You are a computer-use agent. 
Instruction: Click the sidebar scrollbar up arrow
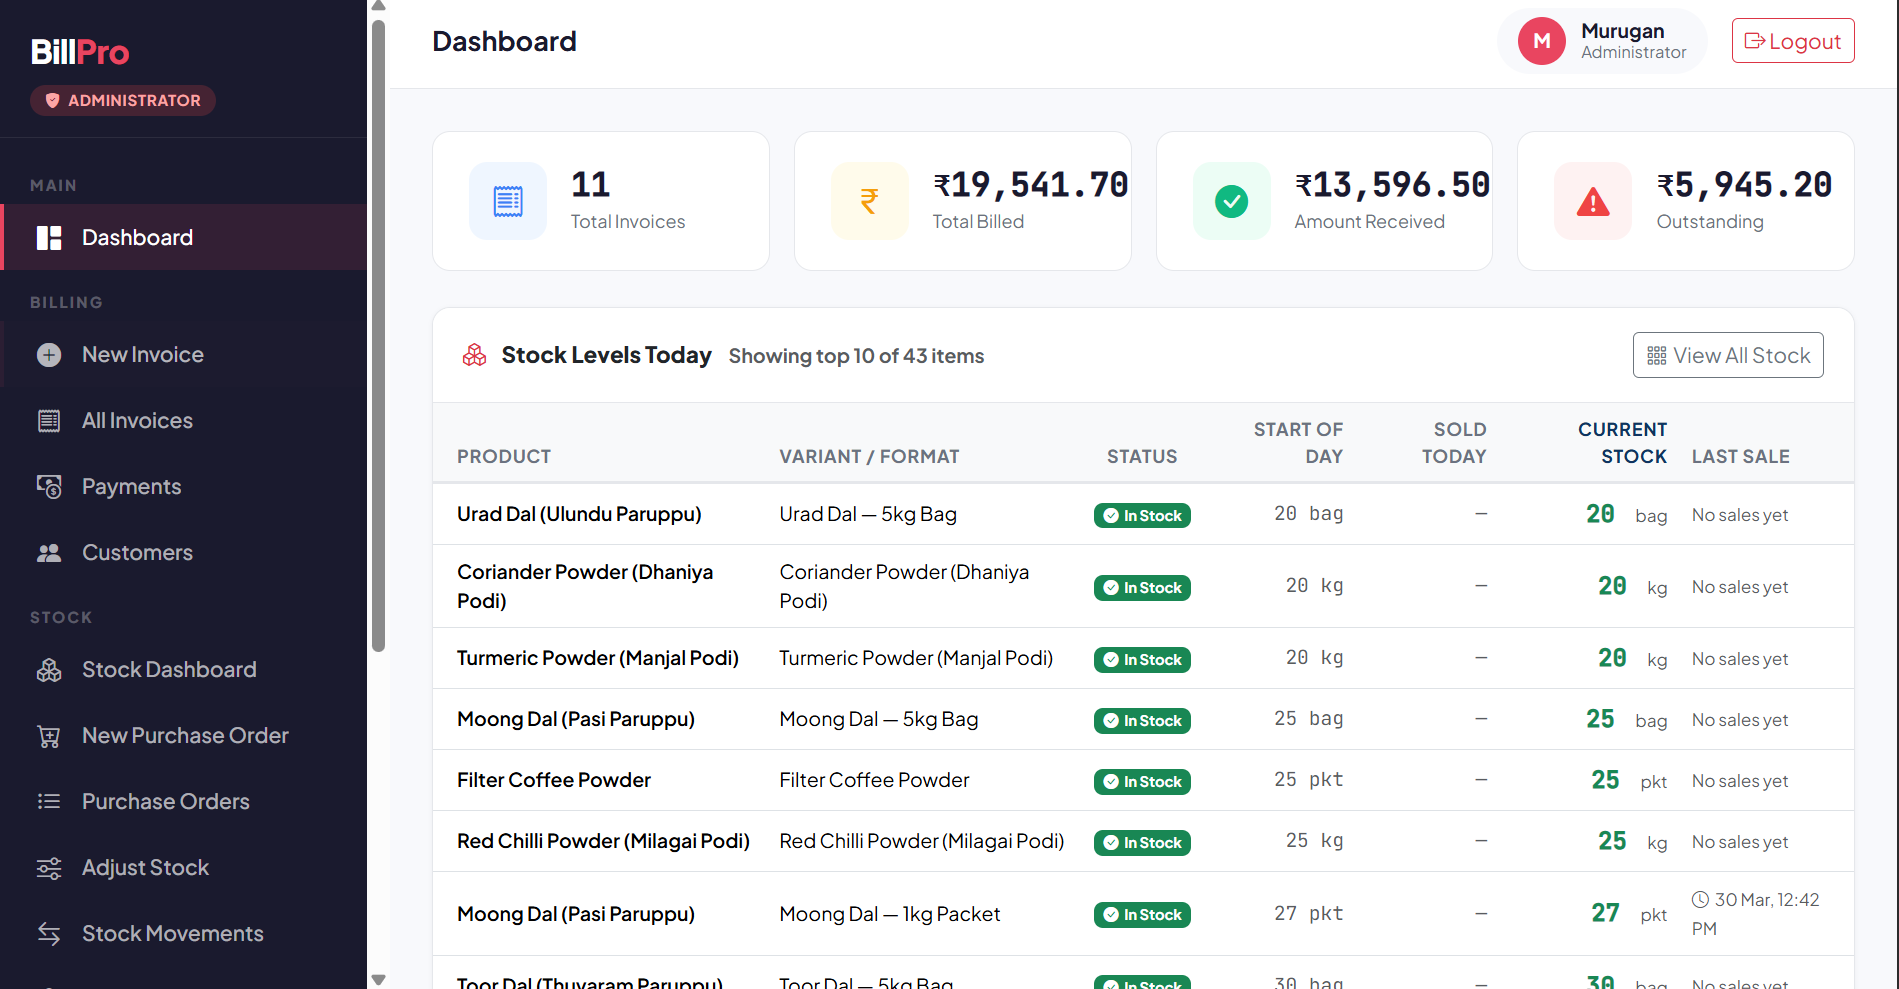[x=378, y=6]
